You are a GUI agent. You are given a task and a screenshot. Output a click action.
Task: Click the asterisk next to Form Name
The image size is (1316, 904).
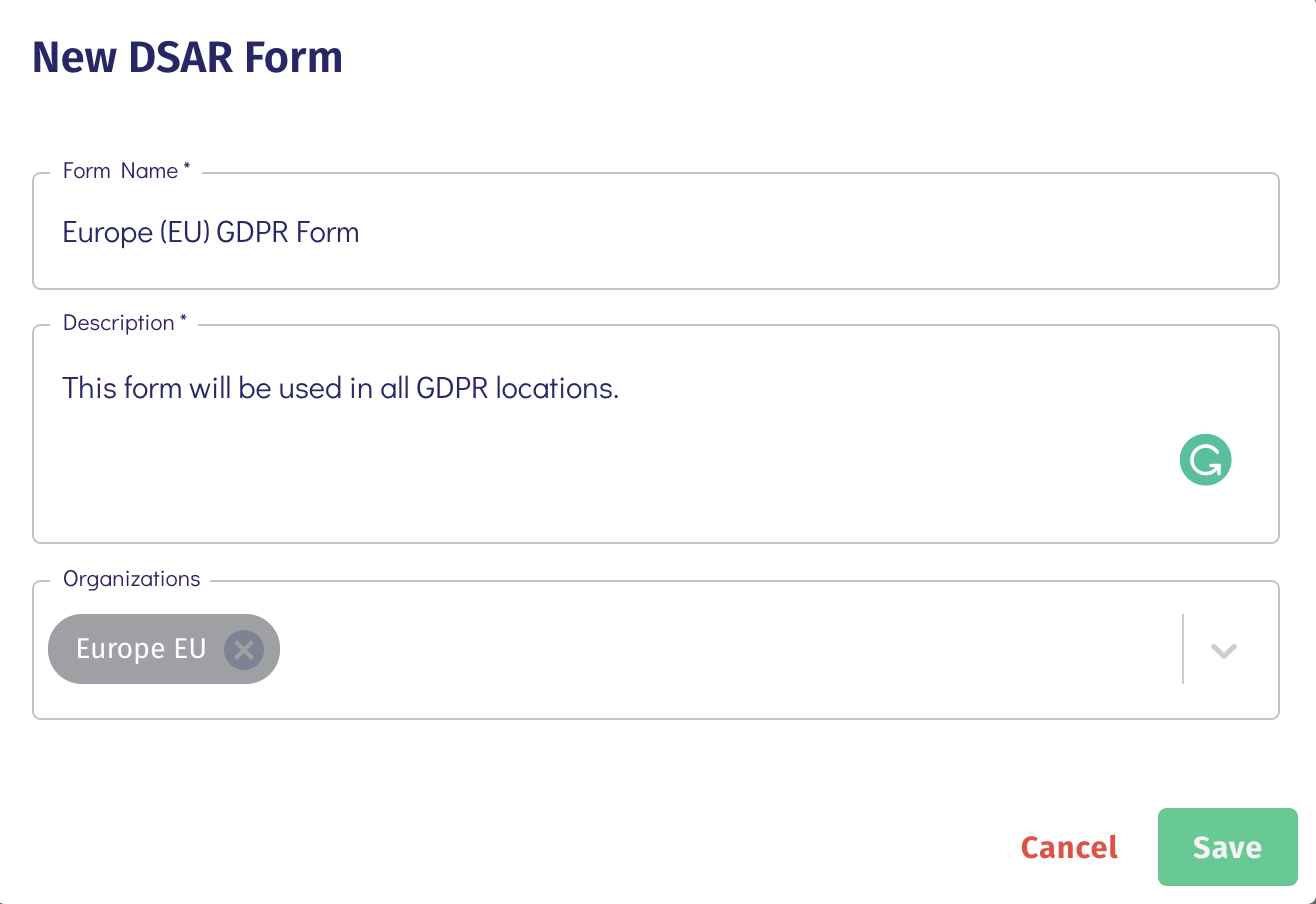[186, 169]
